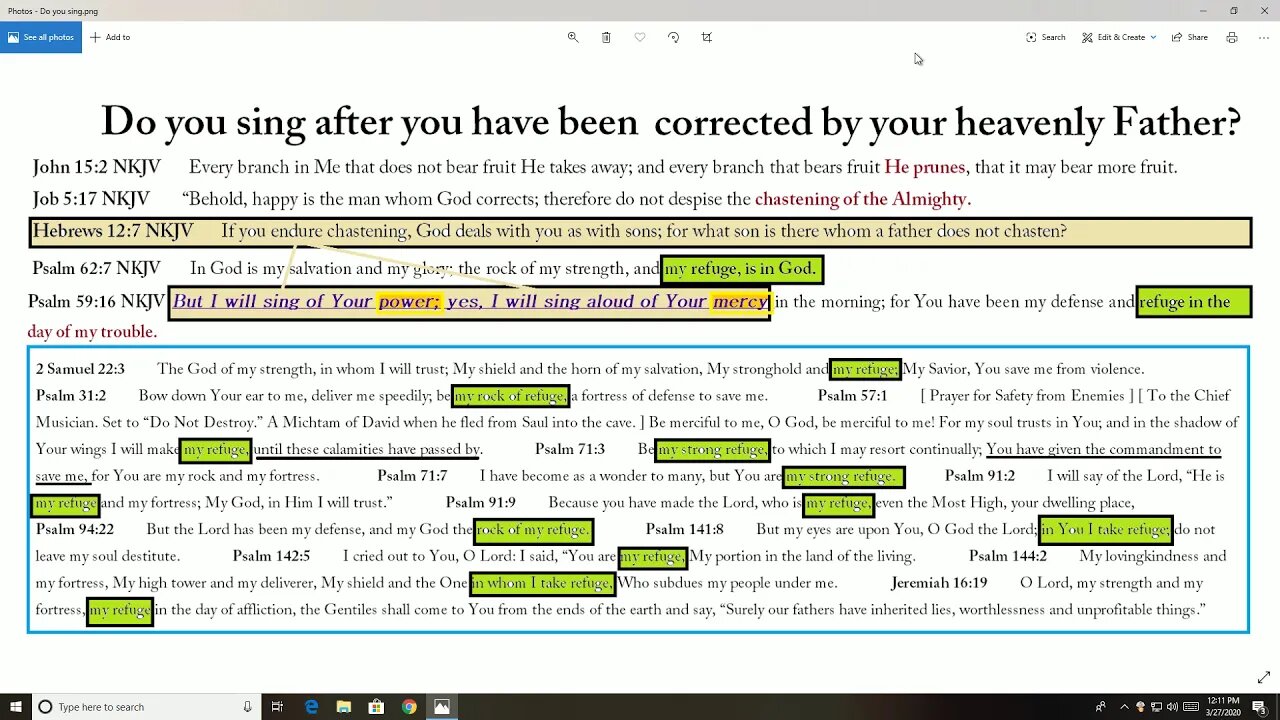Go back to See all photos
The image size is (1280, 720).
(41, 37)
